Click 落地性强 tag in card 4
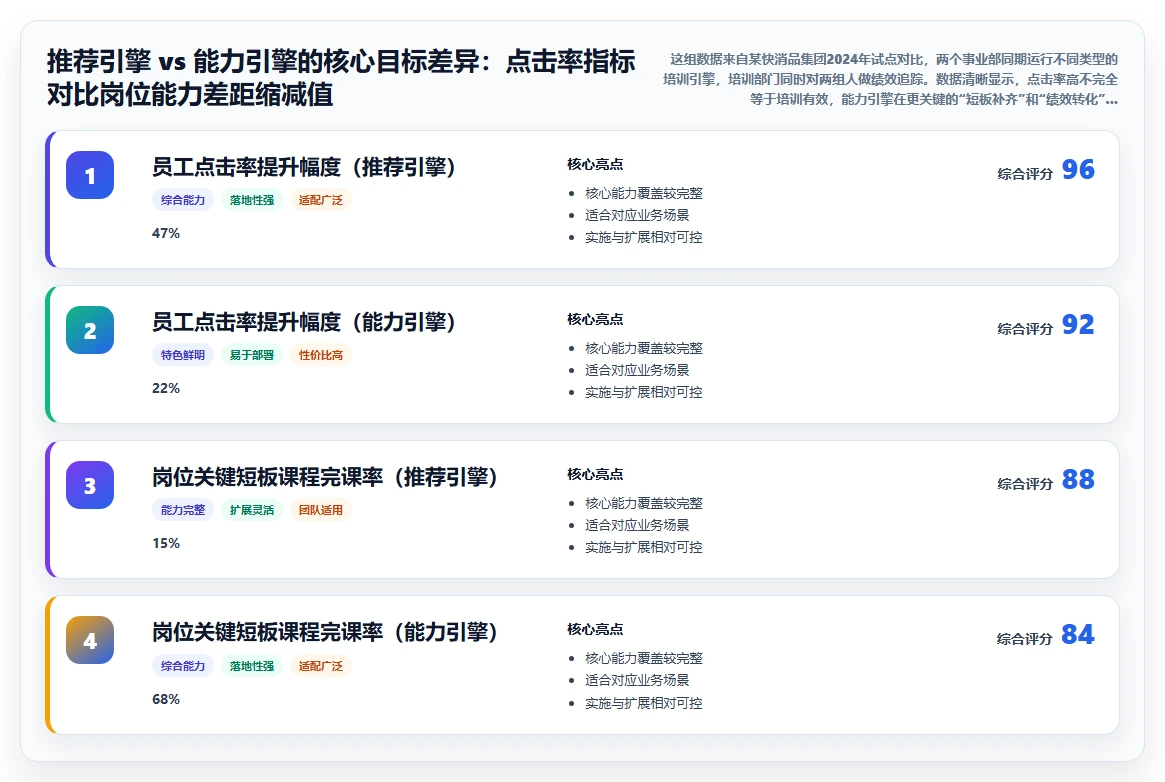The height and width of the screenshot is (782, 1165). coord(252,666)
